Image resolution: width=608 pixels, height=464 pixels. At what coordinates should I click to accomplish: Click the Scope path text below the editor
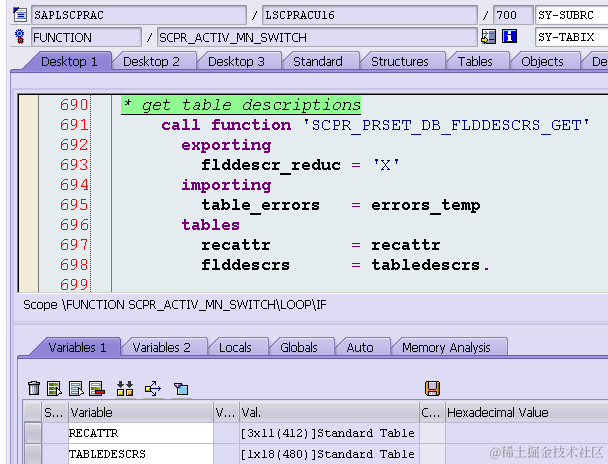click(174, 305)
